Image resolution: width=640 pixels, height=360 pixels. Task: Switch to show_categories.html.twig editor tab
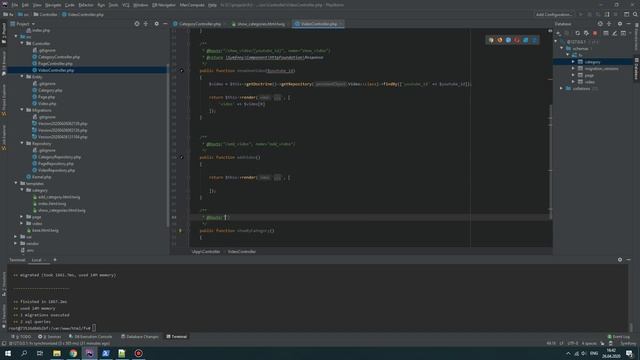[x=259, y=24]
